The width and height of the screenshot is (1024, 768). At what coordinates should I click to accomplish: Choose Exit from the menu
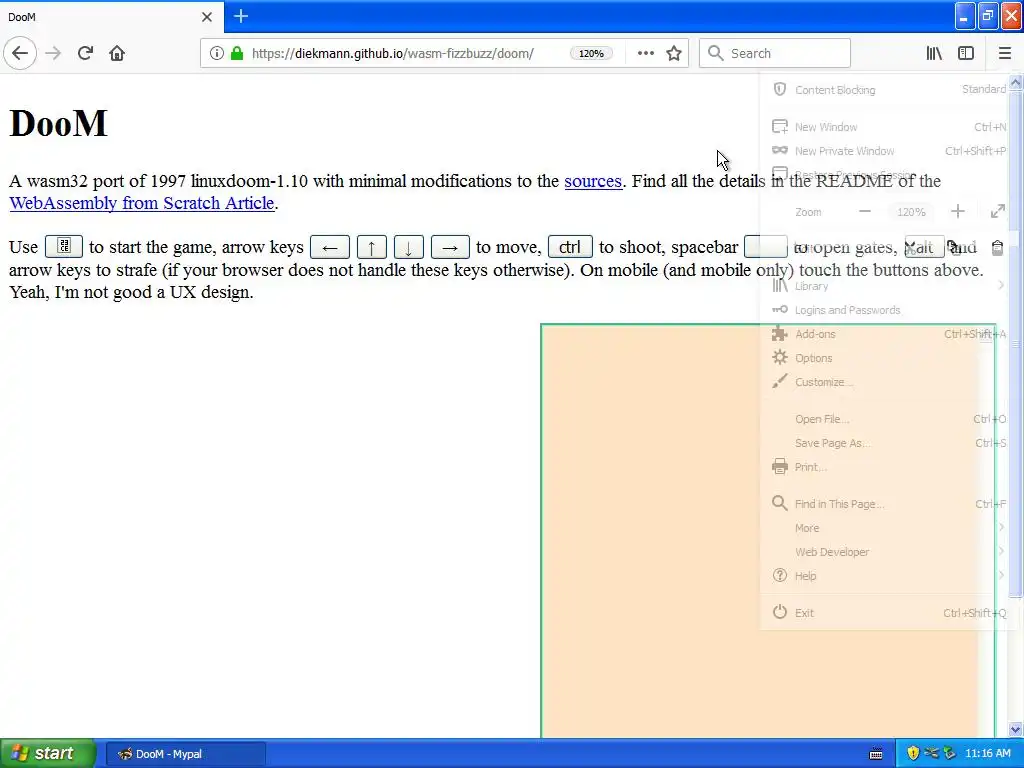point(889,613)
